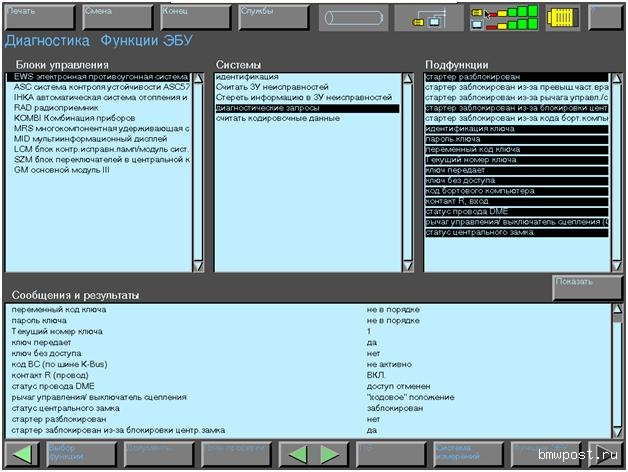Open the Службы menu
The width and height of the screenshot is (628, 472).
point(274,15)
